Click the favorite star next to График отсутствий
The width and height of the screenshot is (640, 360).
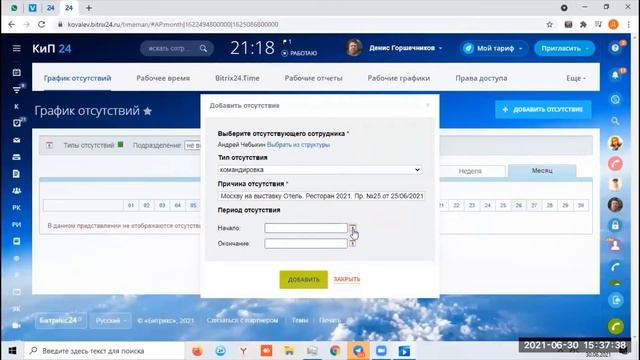coord(148,111)
